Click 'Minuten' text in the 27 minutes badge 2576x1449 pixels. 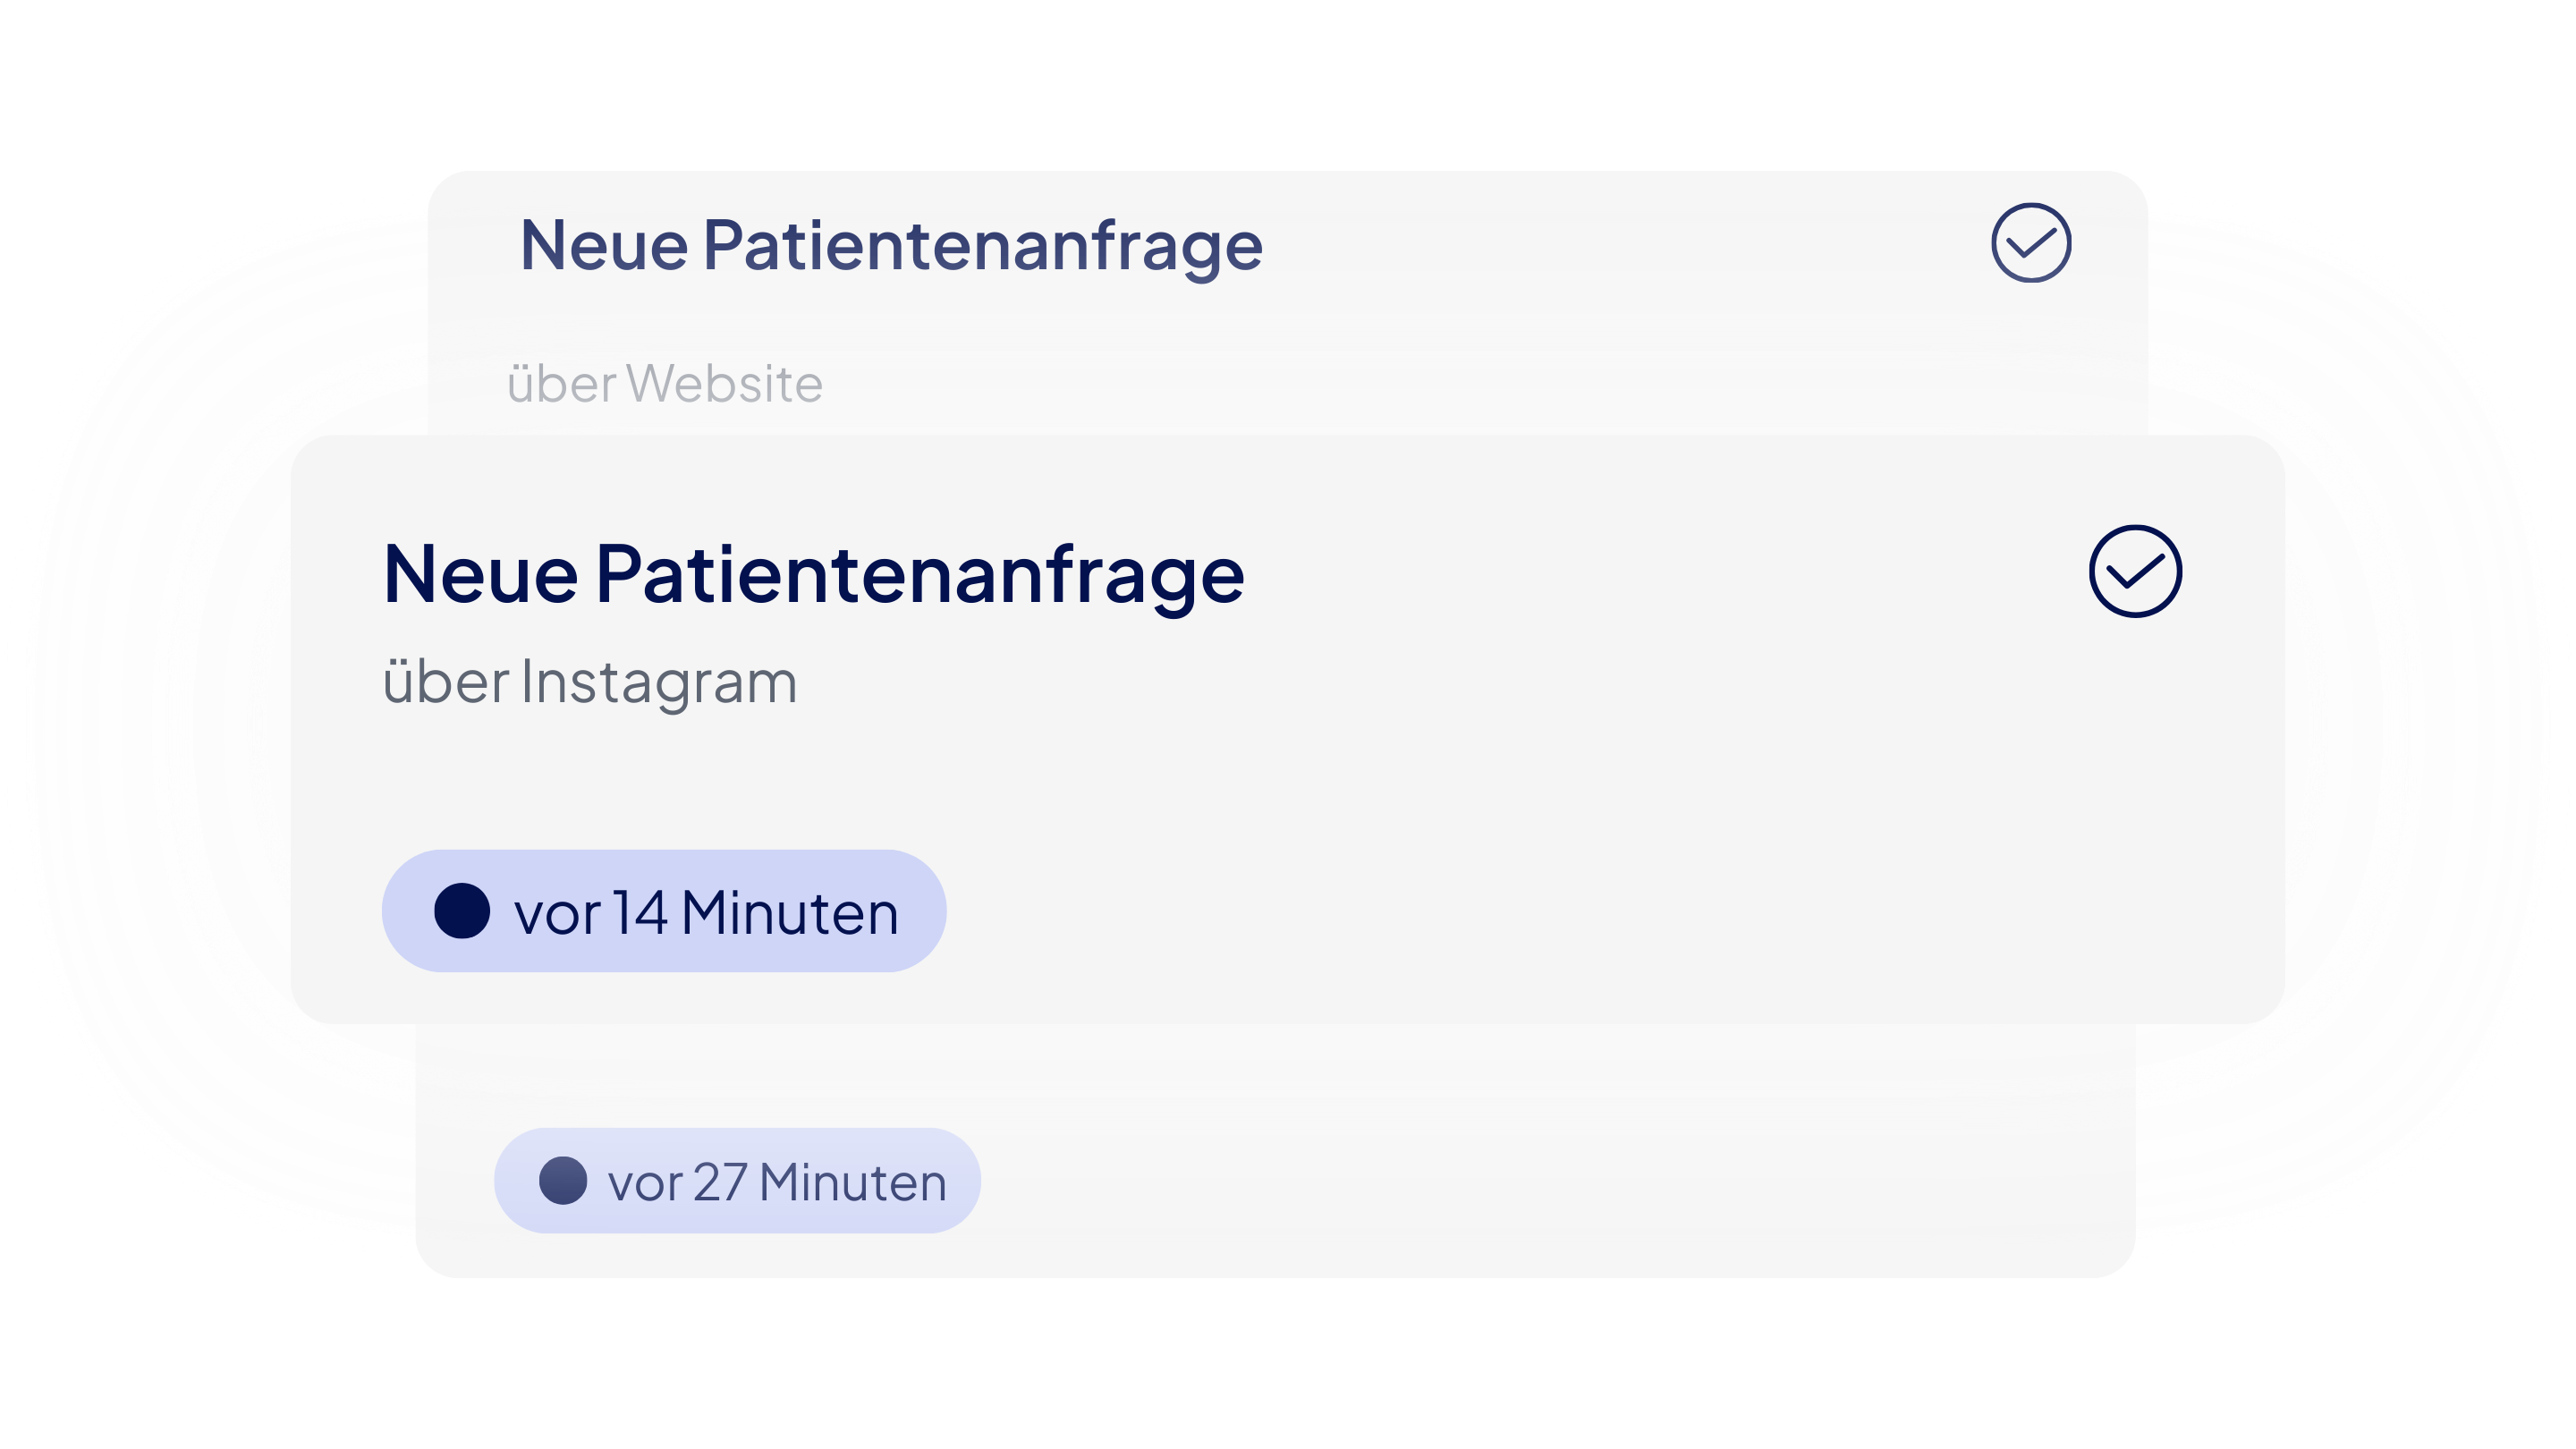pyautogui.click(x=852, y=1183)
